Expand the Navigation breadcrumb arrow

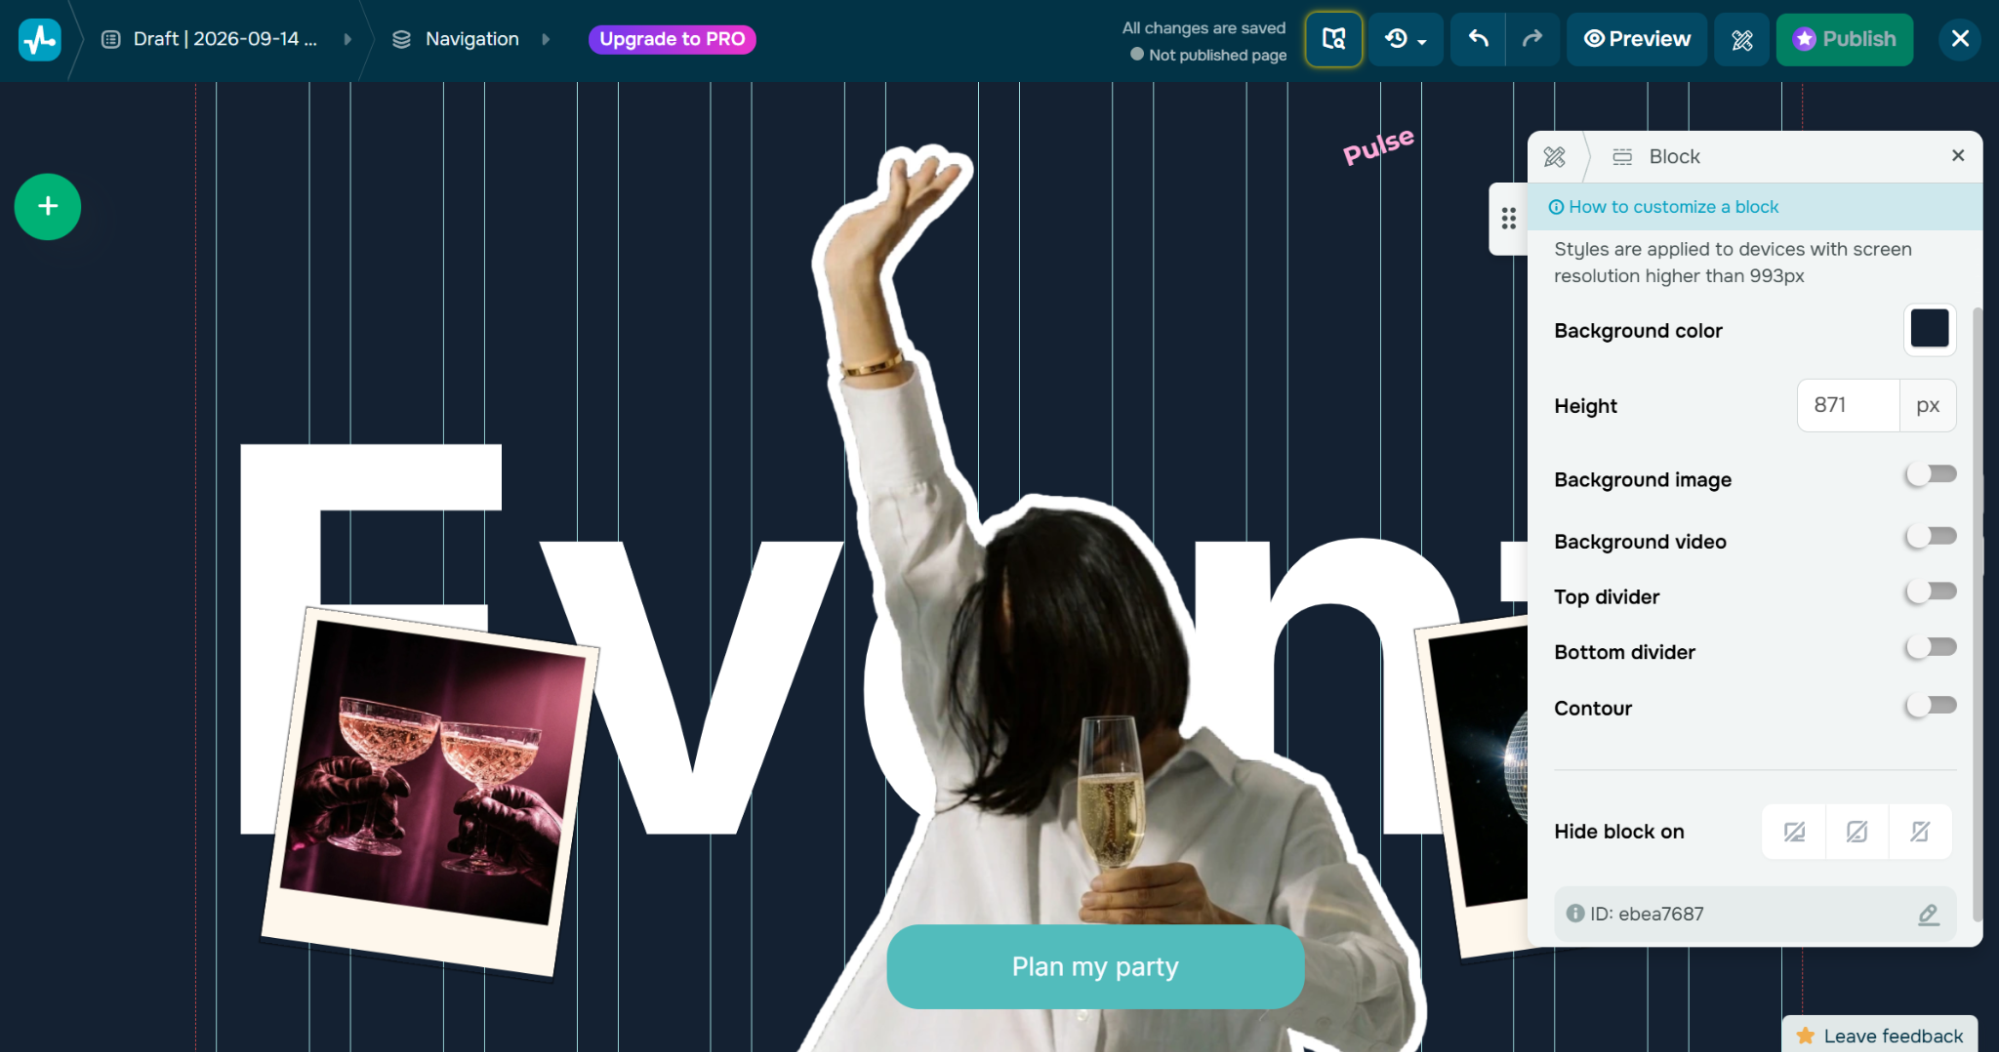[546, 39]
